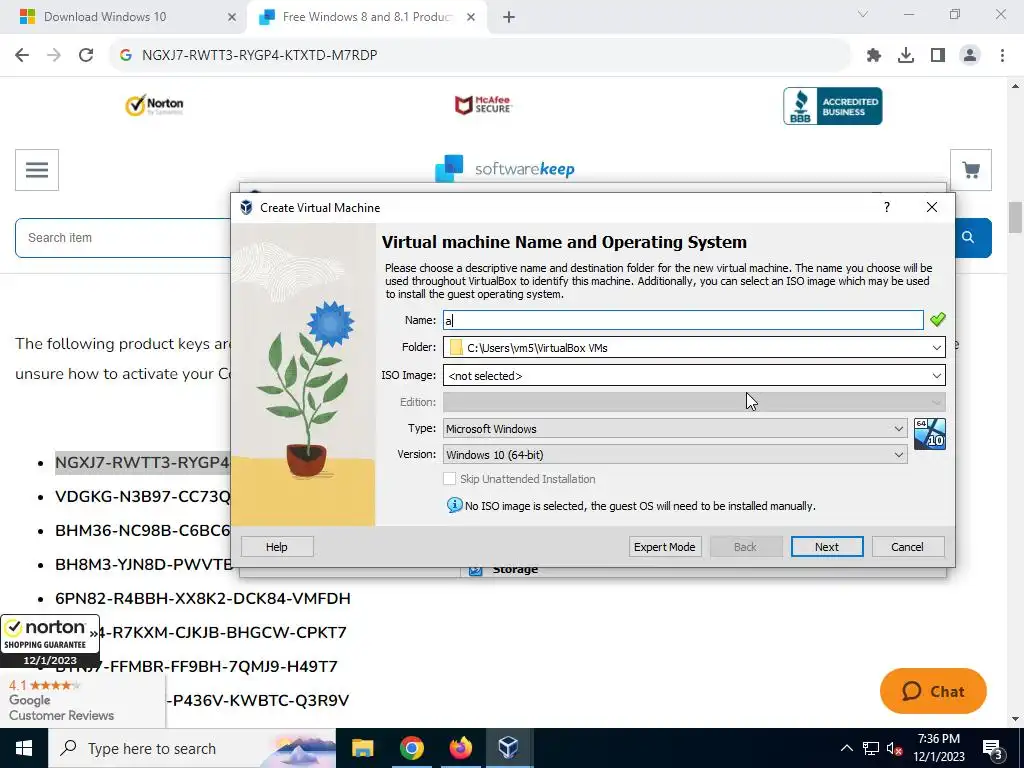
Task: Open File Explorer from taskbar
Action: pos(362,748)
